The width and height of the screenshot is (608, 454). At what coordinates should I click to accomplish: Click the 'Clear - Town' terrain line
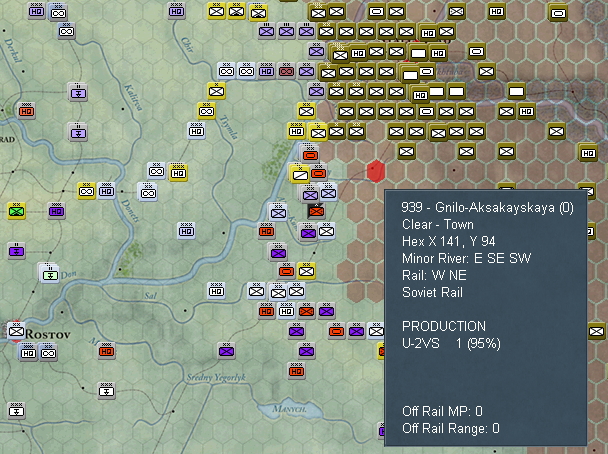pyautogui.click(x=438, y=224)
